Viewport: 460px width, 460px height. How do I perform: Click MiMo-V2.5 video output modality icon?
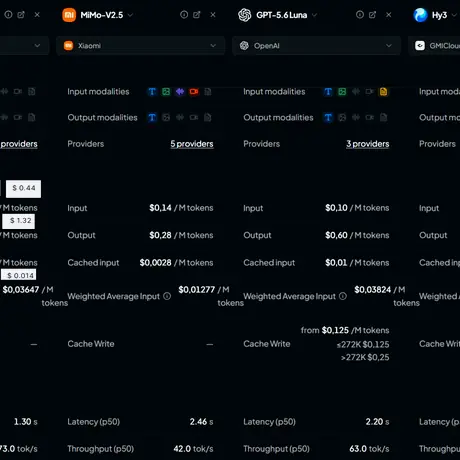(194, 117)
